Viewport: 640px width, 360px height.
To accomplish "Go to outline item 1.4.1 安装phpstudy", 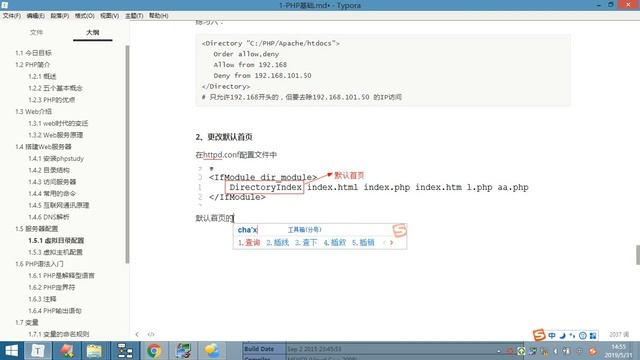I will tap(56, 158).
